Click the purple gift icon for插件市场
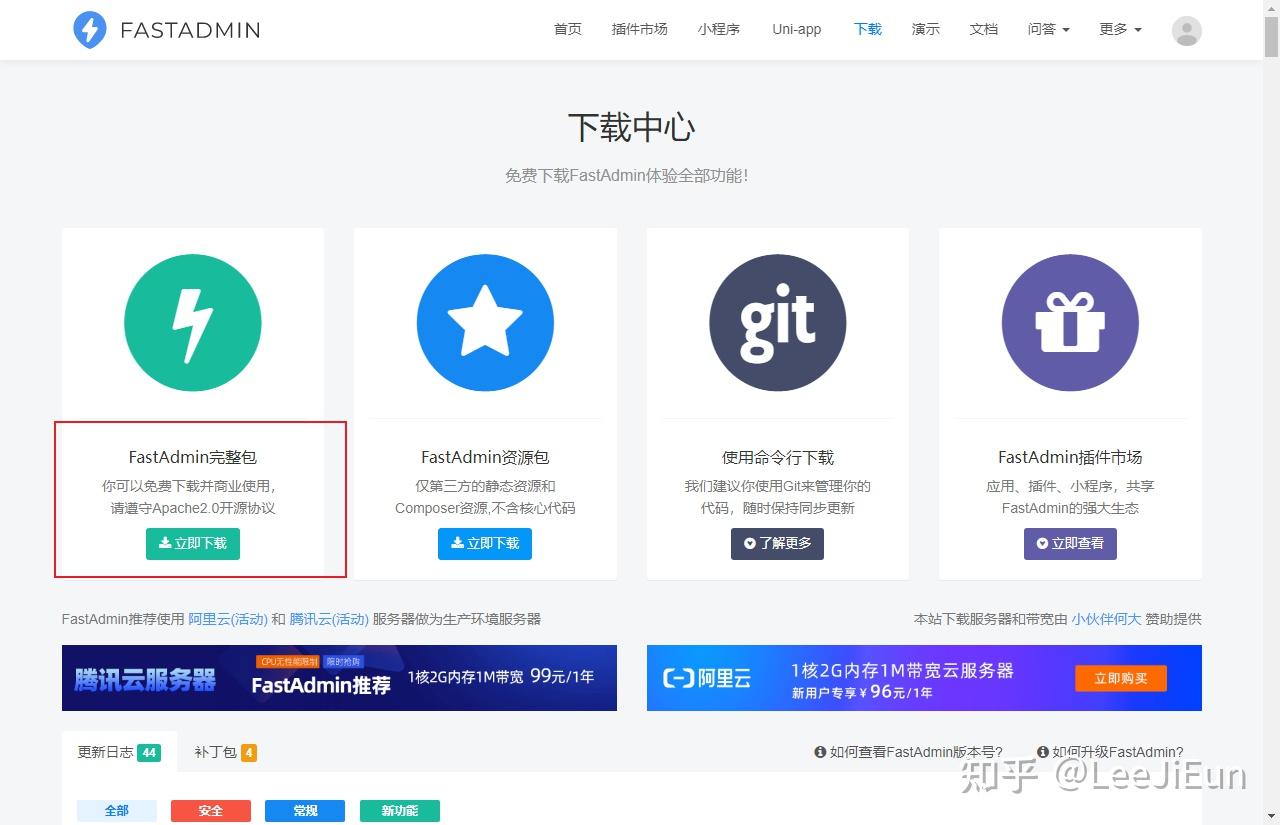Image resolution: width=1280 pixels, height=825 pixels. click(1070, 322)
